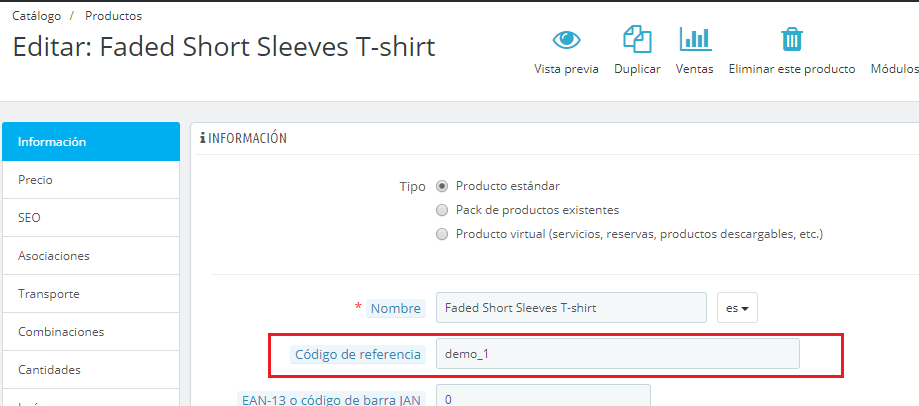The image size is (919, 406).
Task: Choose Producto virtual radio option
Action: pos(442,234)
